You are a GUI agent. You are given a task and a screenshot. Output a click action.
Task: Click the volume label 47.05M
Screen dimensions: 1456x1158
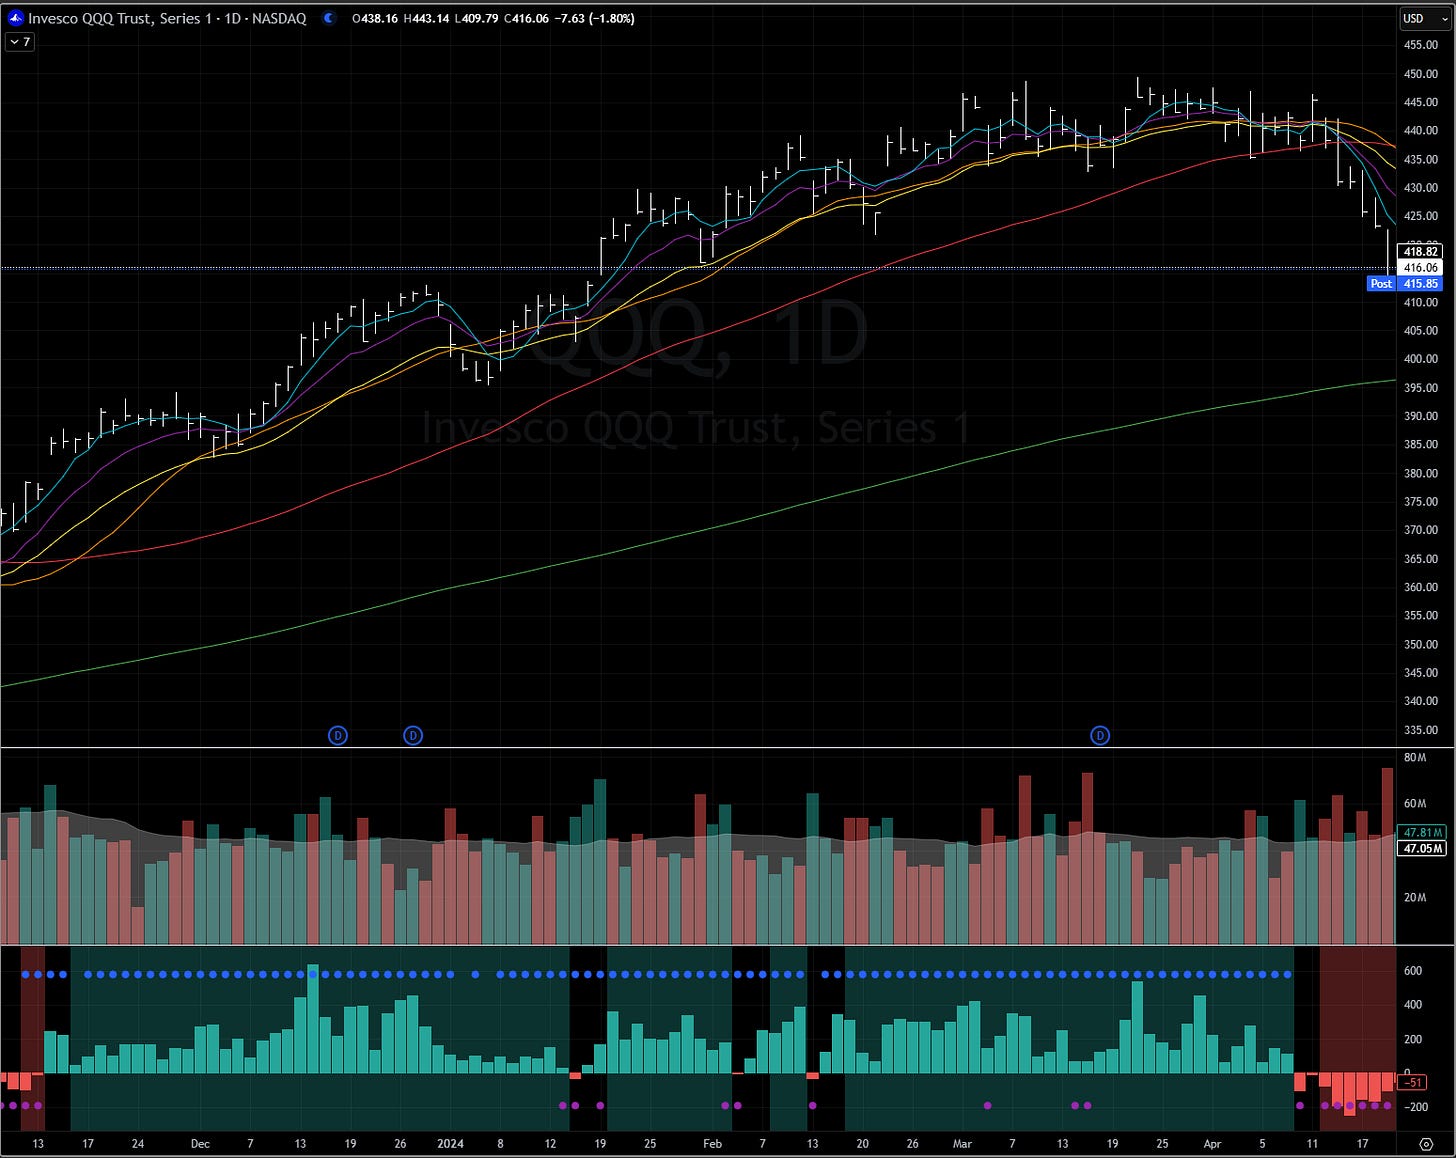pos(1423,848)
